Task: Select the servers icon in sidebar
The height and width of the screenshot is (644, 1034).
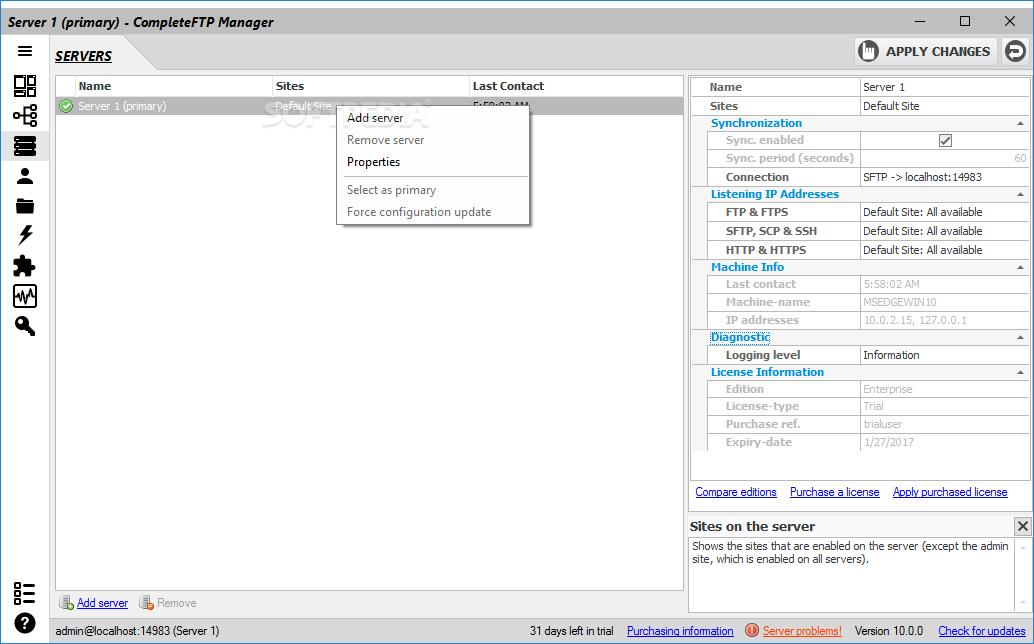Action: click(25, 146)
